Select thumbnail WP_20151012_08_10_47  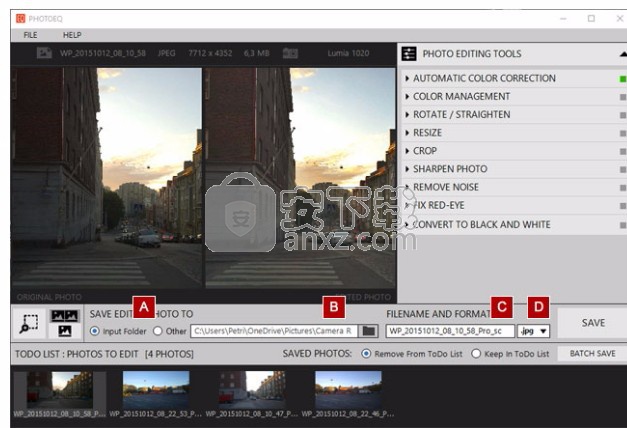coord(252,394)
